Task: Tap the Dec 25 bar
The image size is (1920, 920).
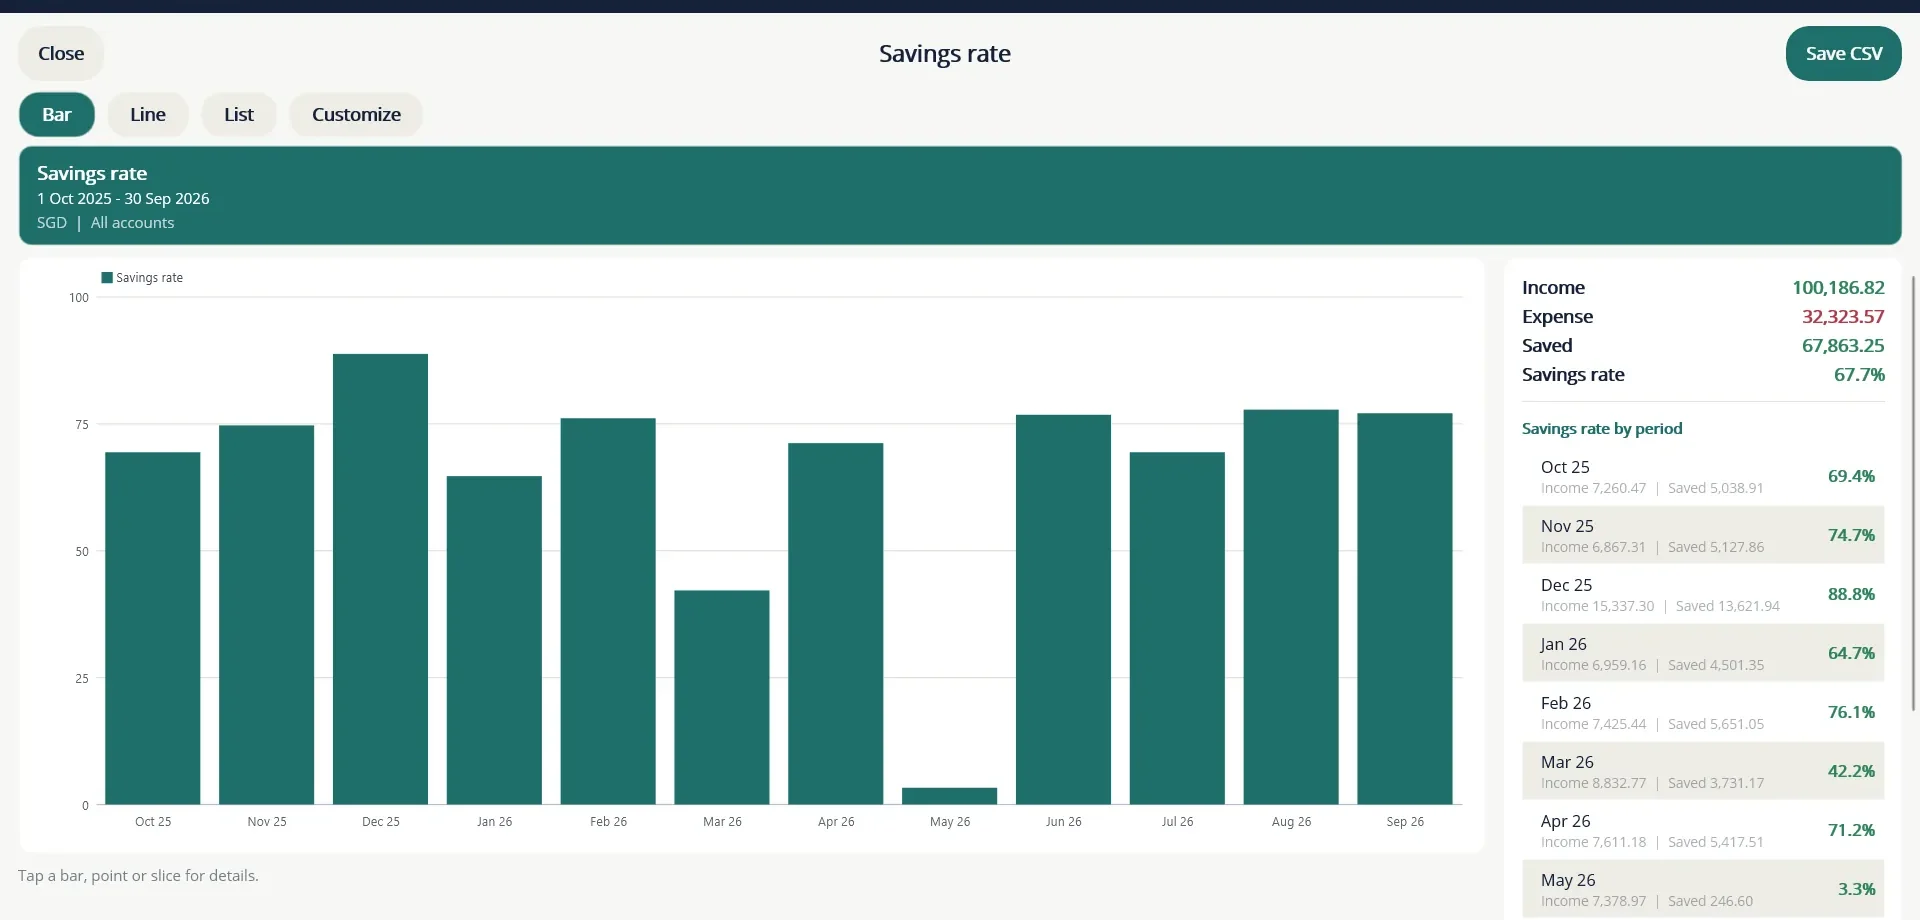Action: pyautogui.click(x=380, y=579)
